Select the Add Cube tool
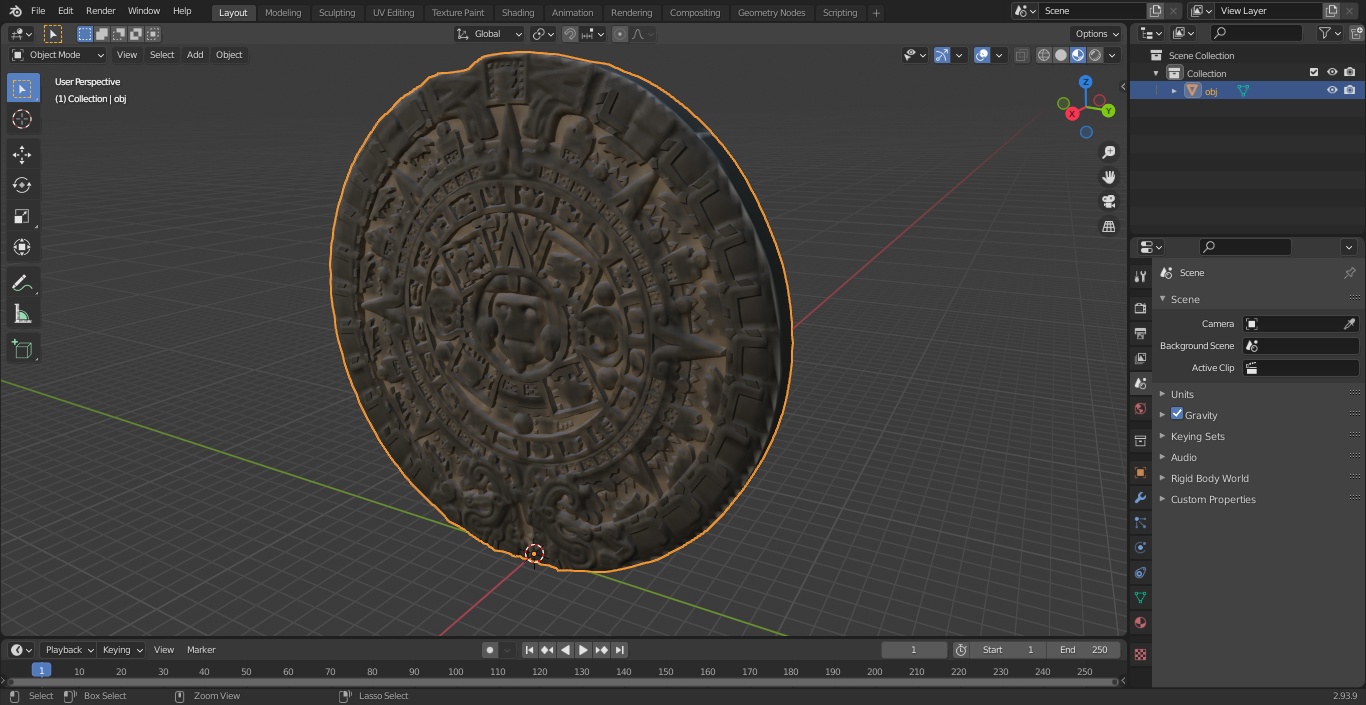 (x=22, y=349)
